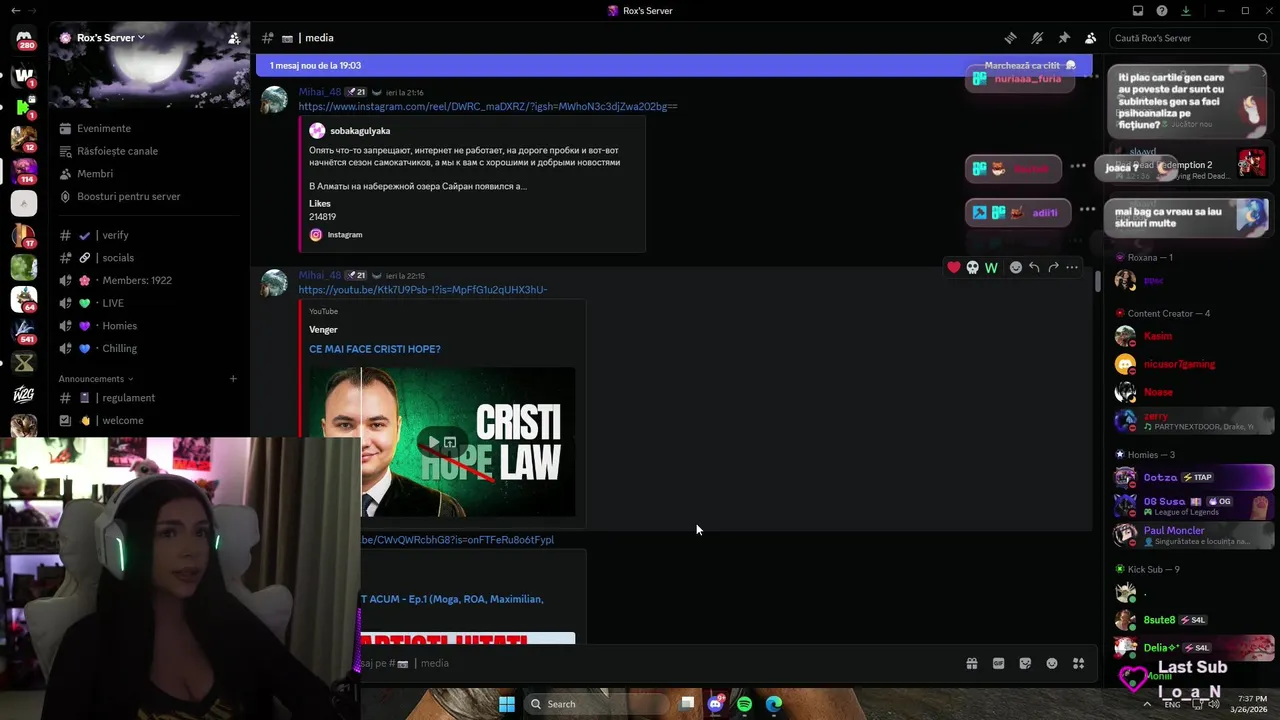This screenshot has height=720, width=1280.
Task: Click Mihai_48 username on YouTube message
Action: point(319,275)
